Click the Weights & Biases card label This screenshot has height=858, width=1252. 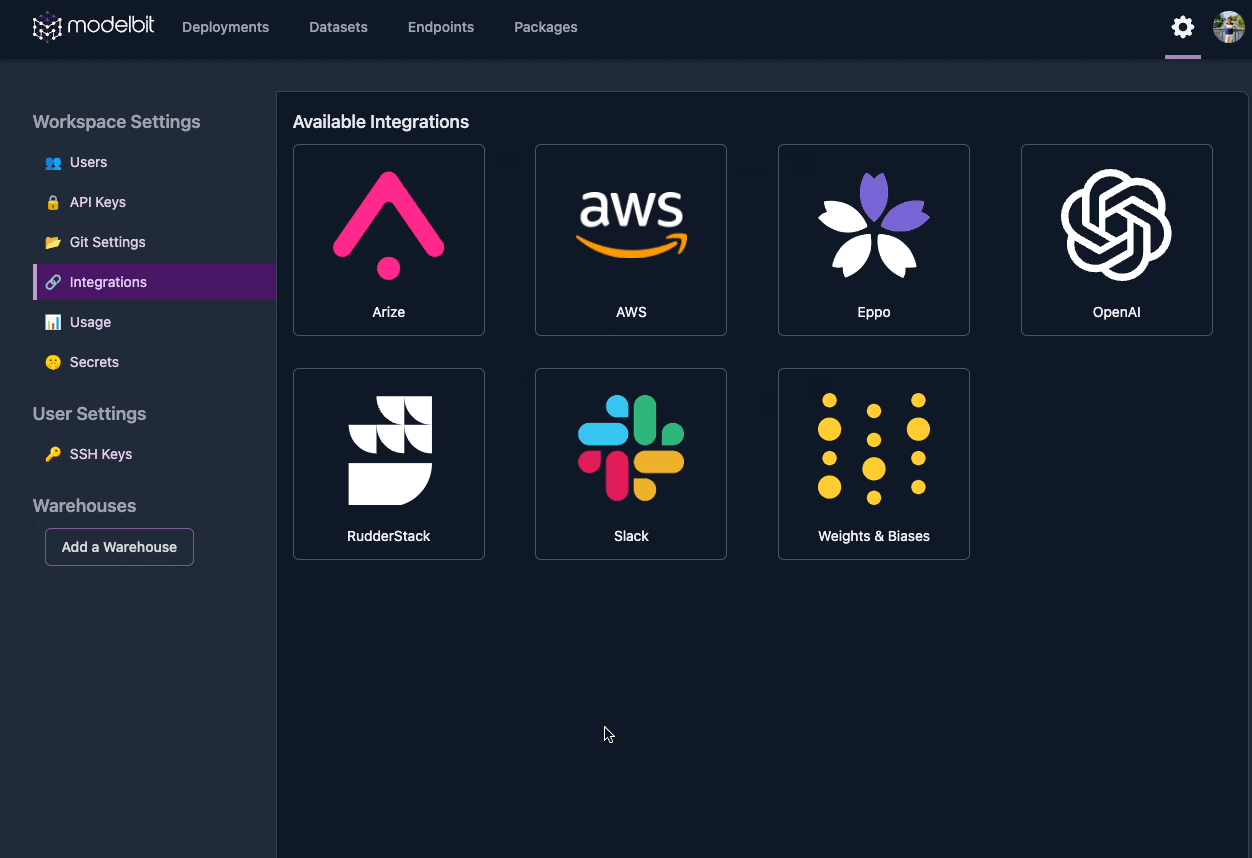(874, 536)
